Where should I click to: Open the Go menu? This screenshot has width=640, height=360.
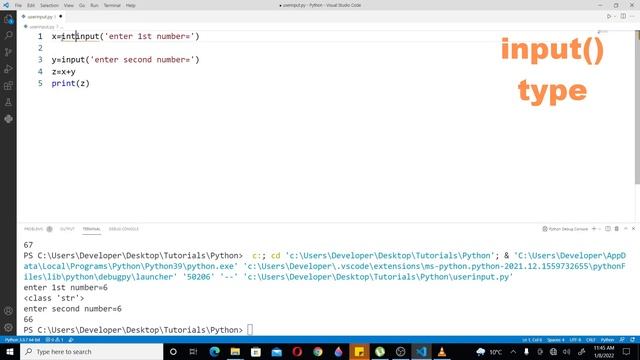[x=82, y=5]
